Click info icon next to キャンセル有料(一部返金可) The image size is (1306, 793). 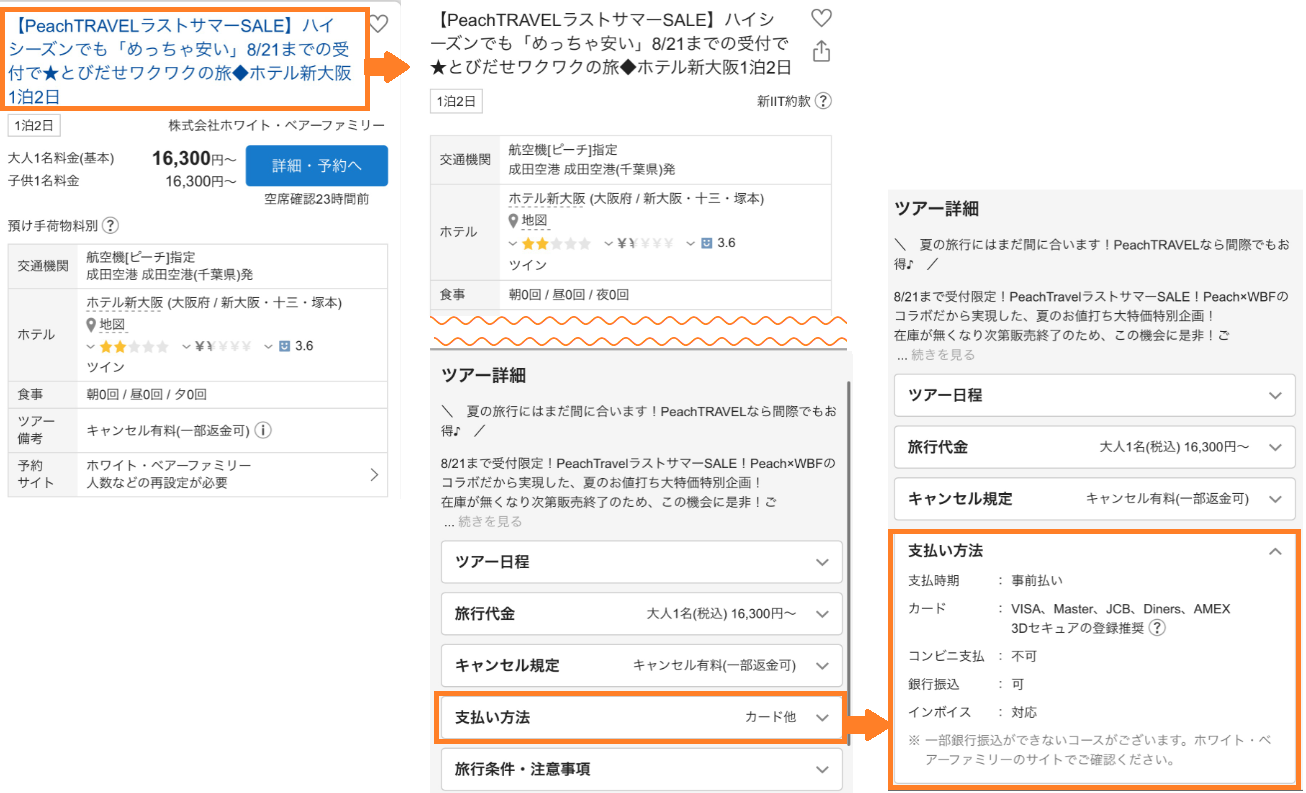pyautogui.click(x=263, y=431)
